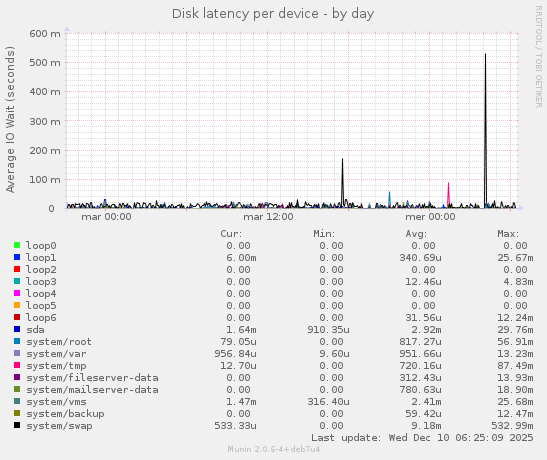
Task: Select the loop6 legend label
Action: tap(41, 317)
